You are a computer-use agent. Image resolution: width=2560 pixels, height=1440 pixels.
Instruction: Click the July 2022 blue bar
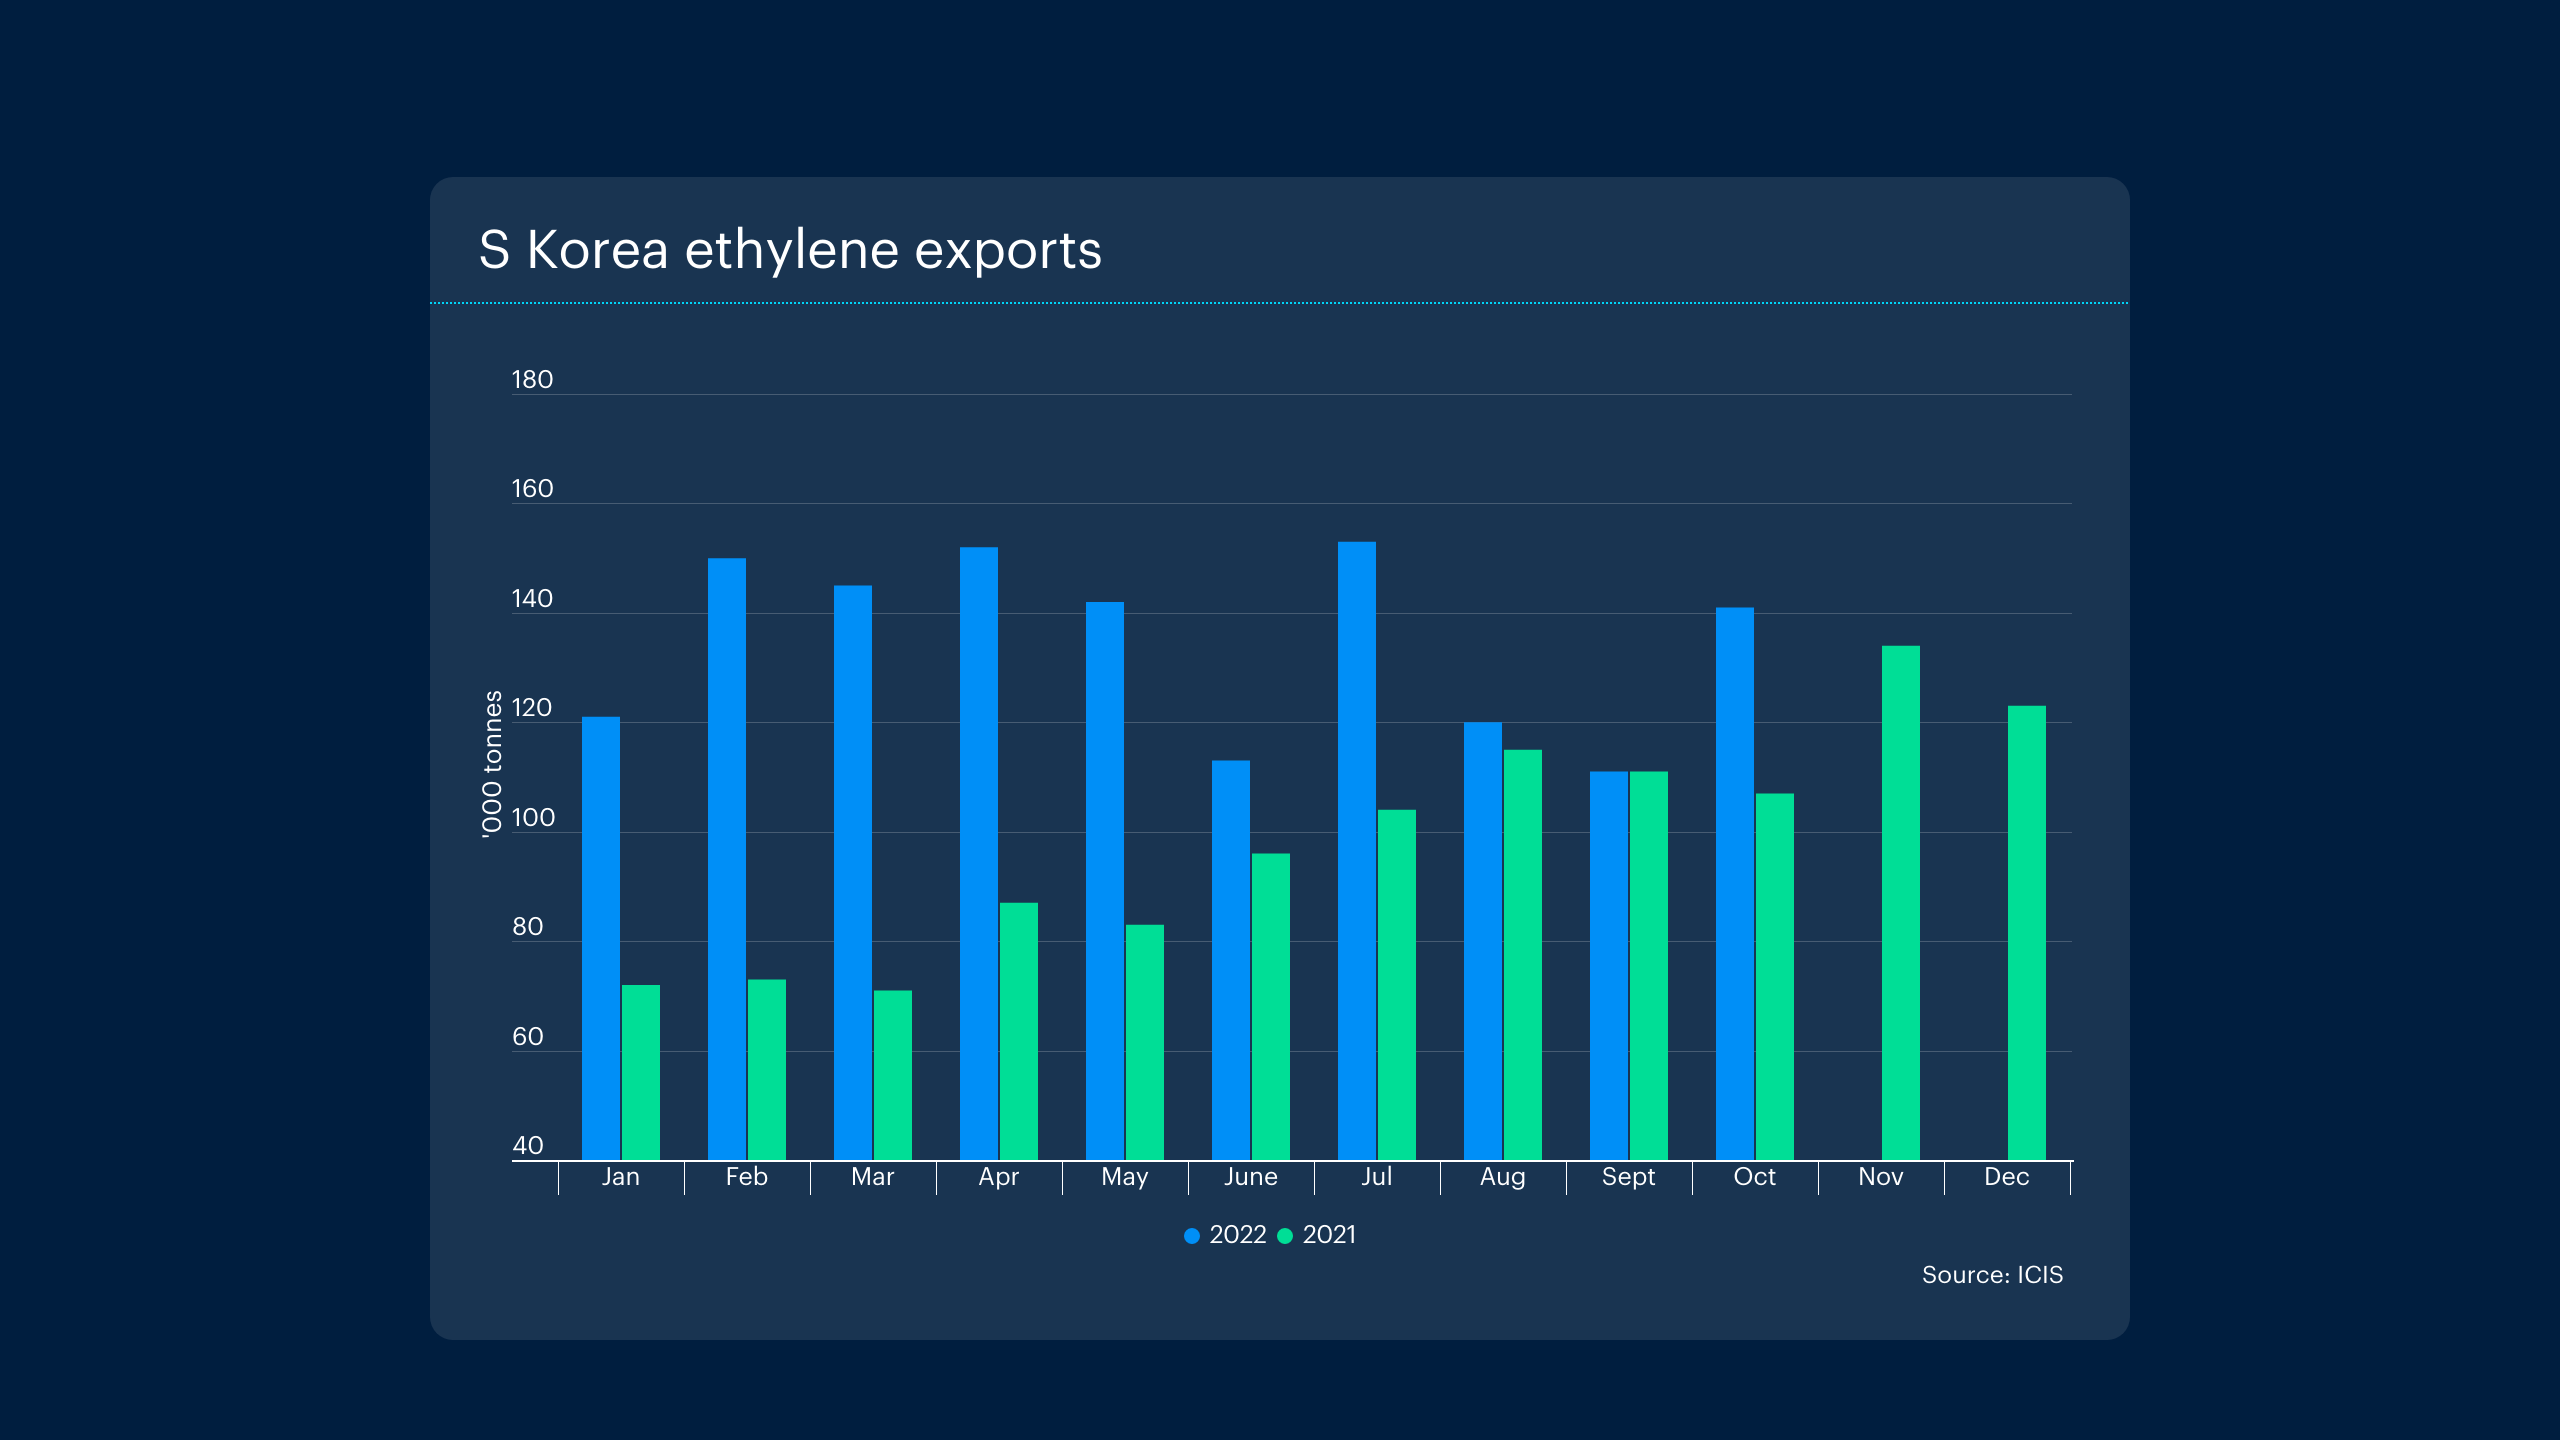click(x=1356, y=850)
